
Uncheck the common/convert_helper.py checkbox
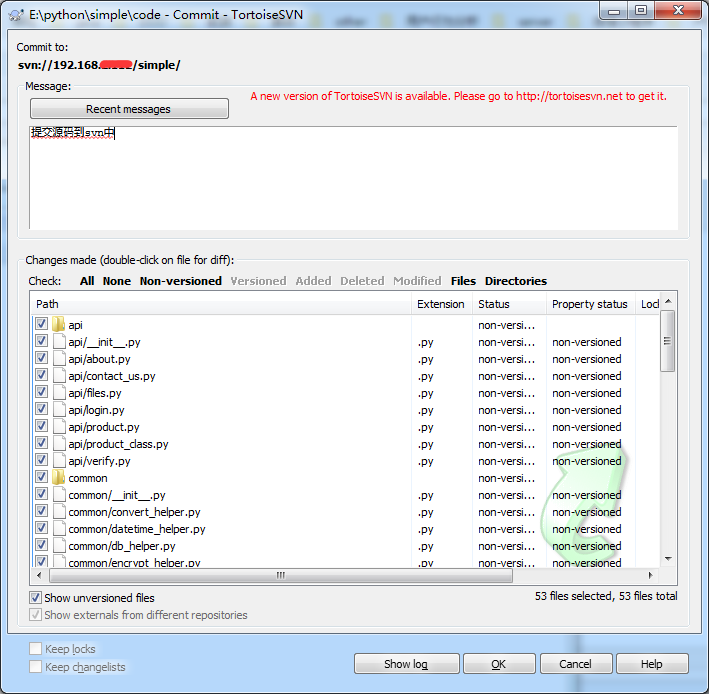(41, 511)
